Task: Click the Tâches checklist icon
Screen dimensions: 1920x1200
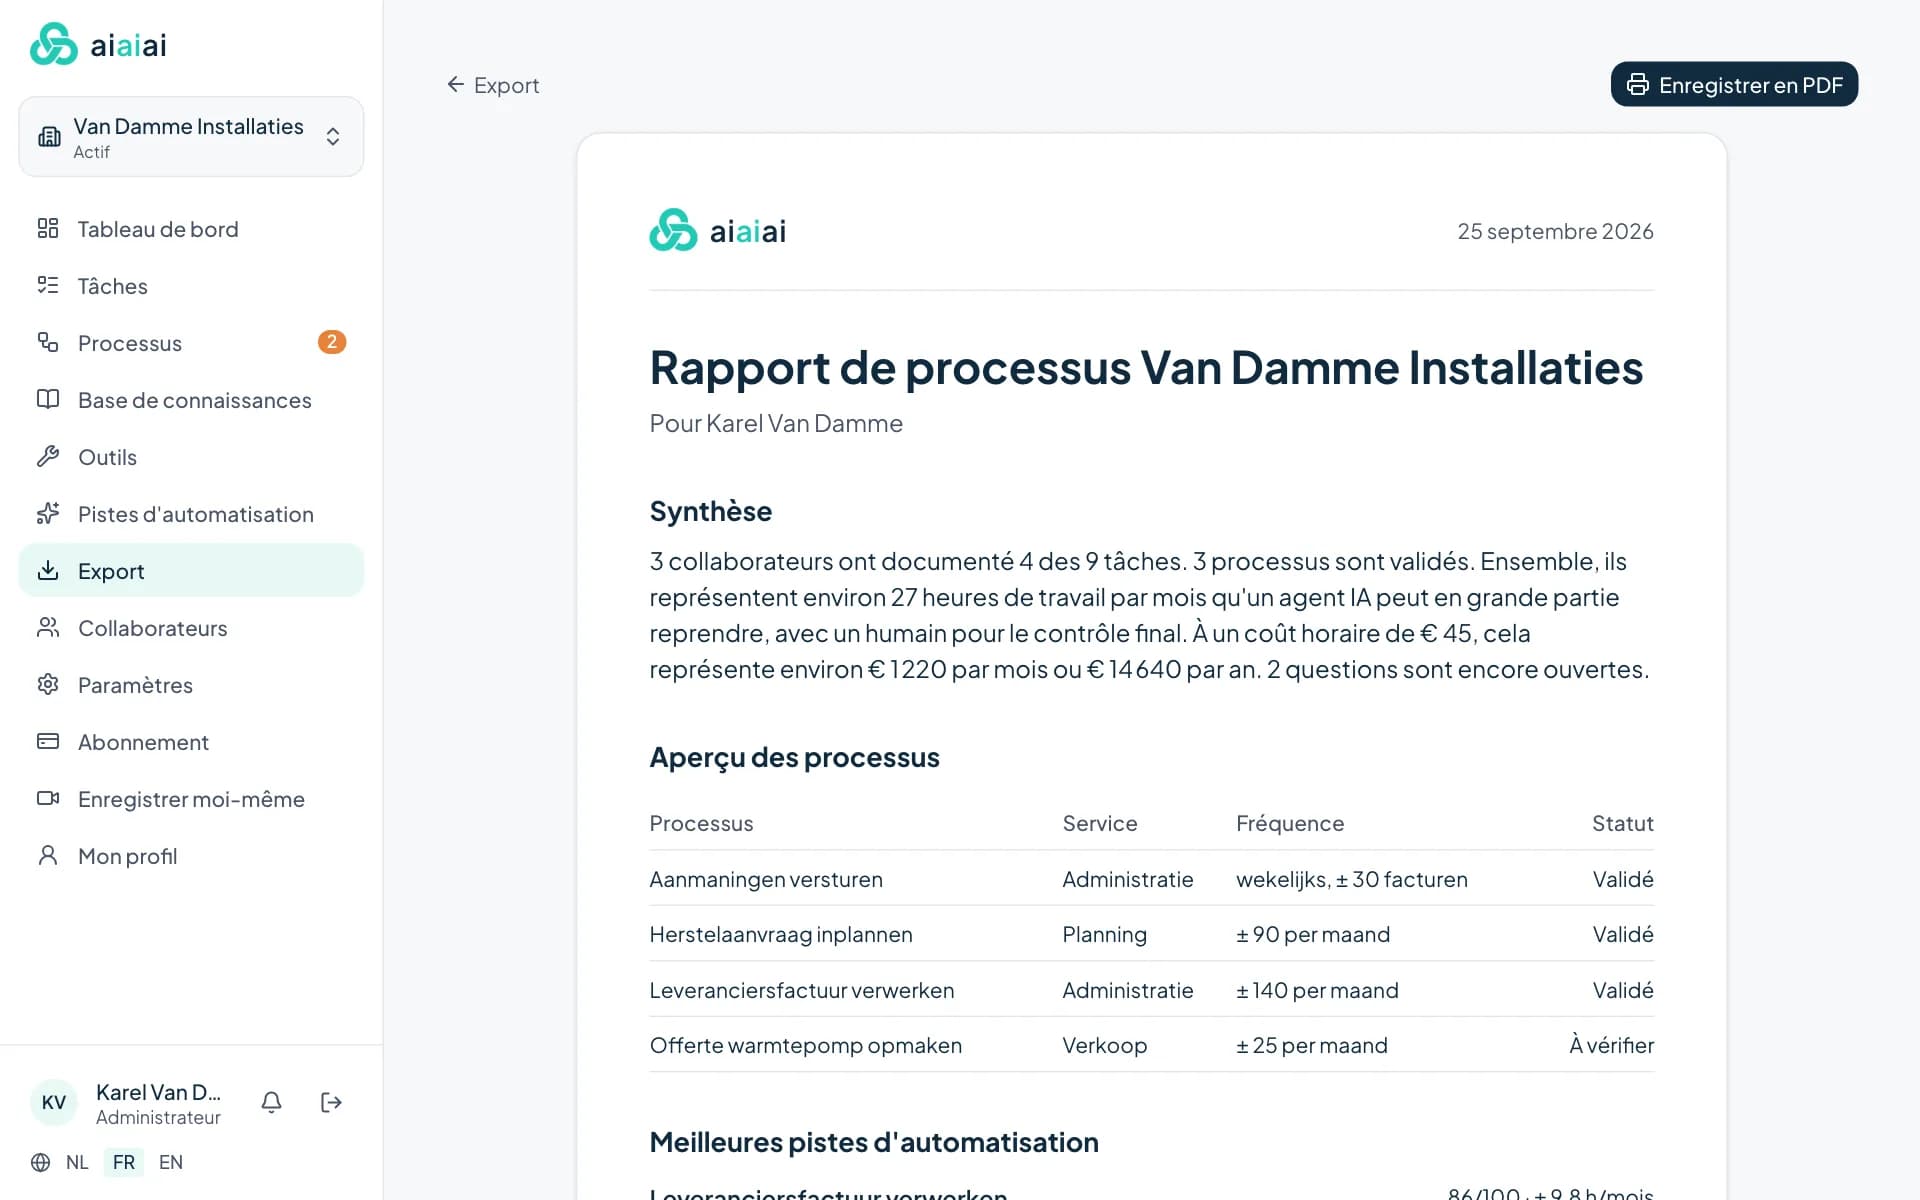Action: (48, 286)
